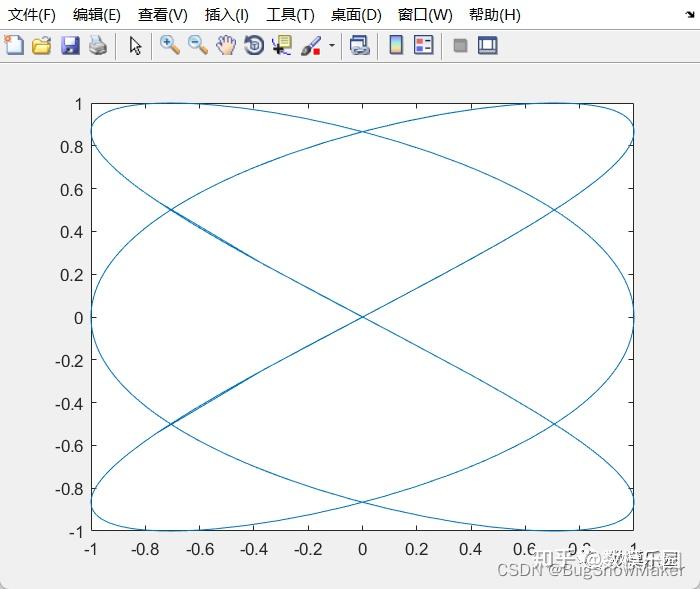Image resolution: width=700 pixels, height=589 pixels.
Task: Click the New Figure icon
Action: click(x=14, y=46)
